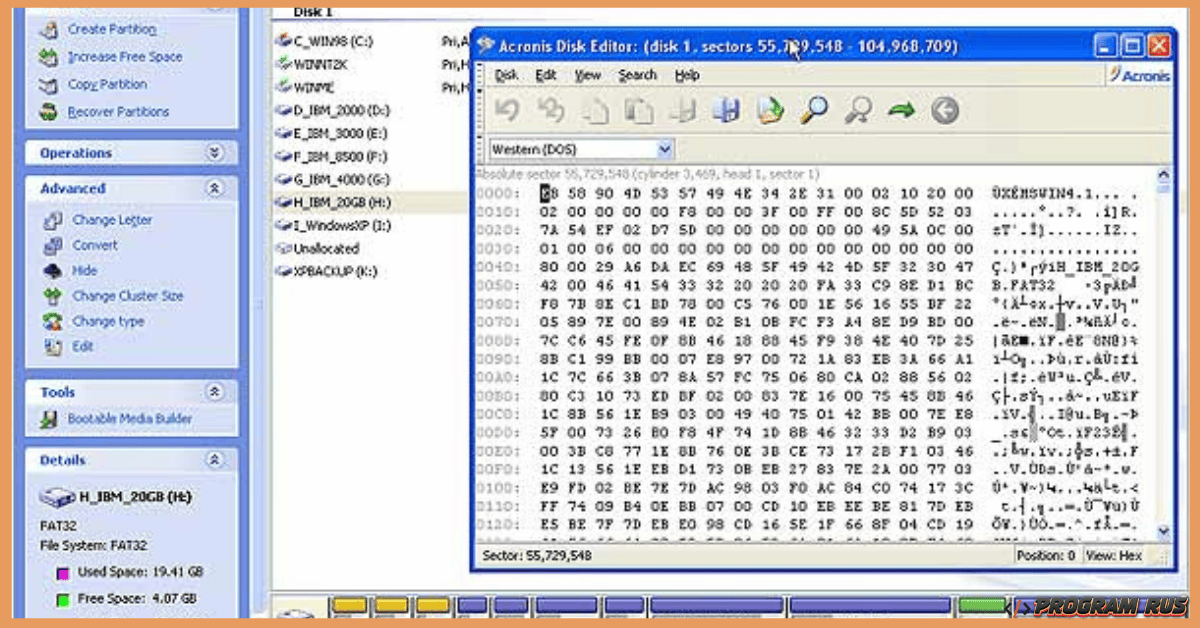Click the magnifying glass Search icon
Image resolution: width=1200 pixels, height=628 pixels.
813,110
